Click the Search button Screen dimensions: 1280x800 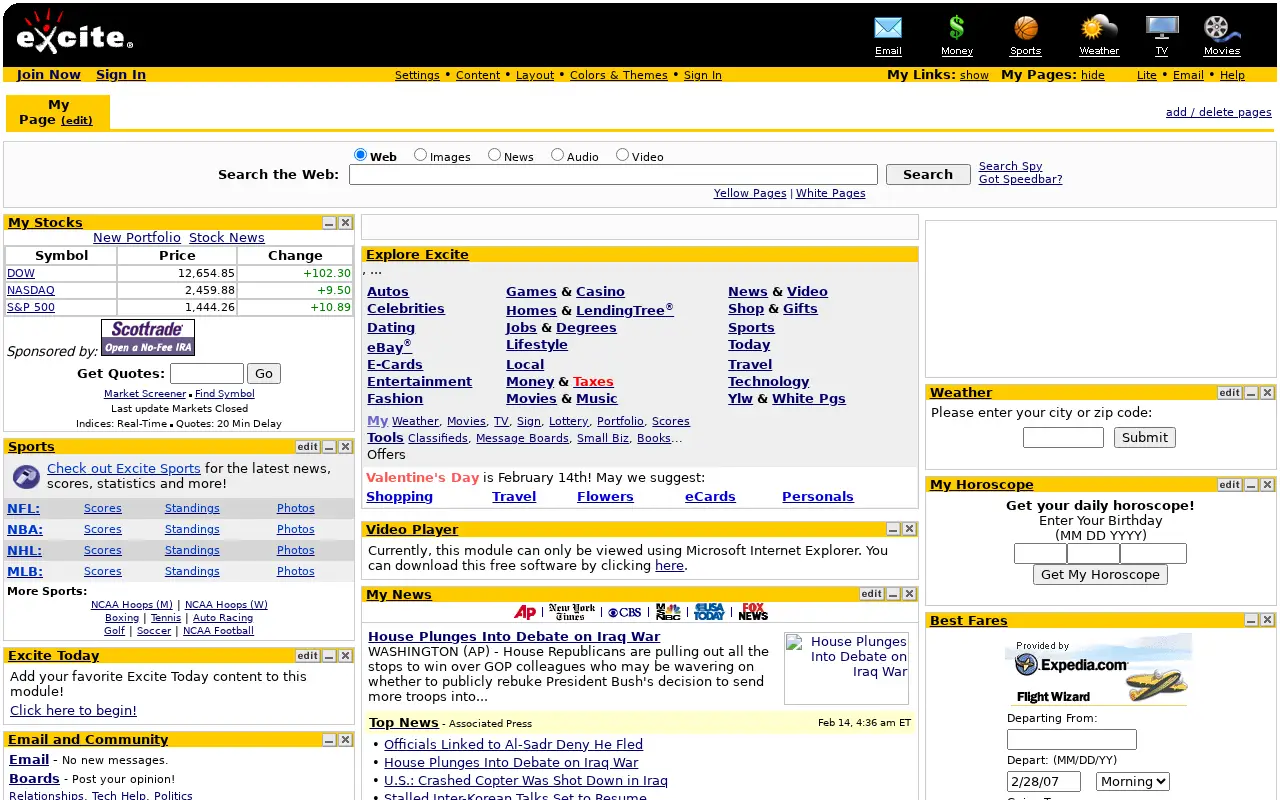[x=928, y=174]
